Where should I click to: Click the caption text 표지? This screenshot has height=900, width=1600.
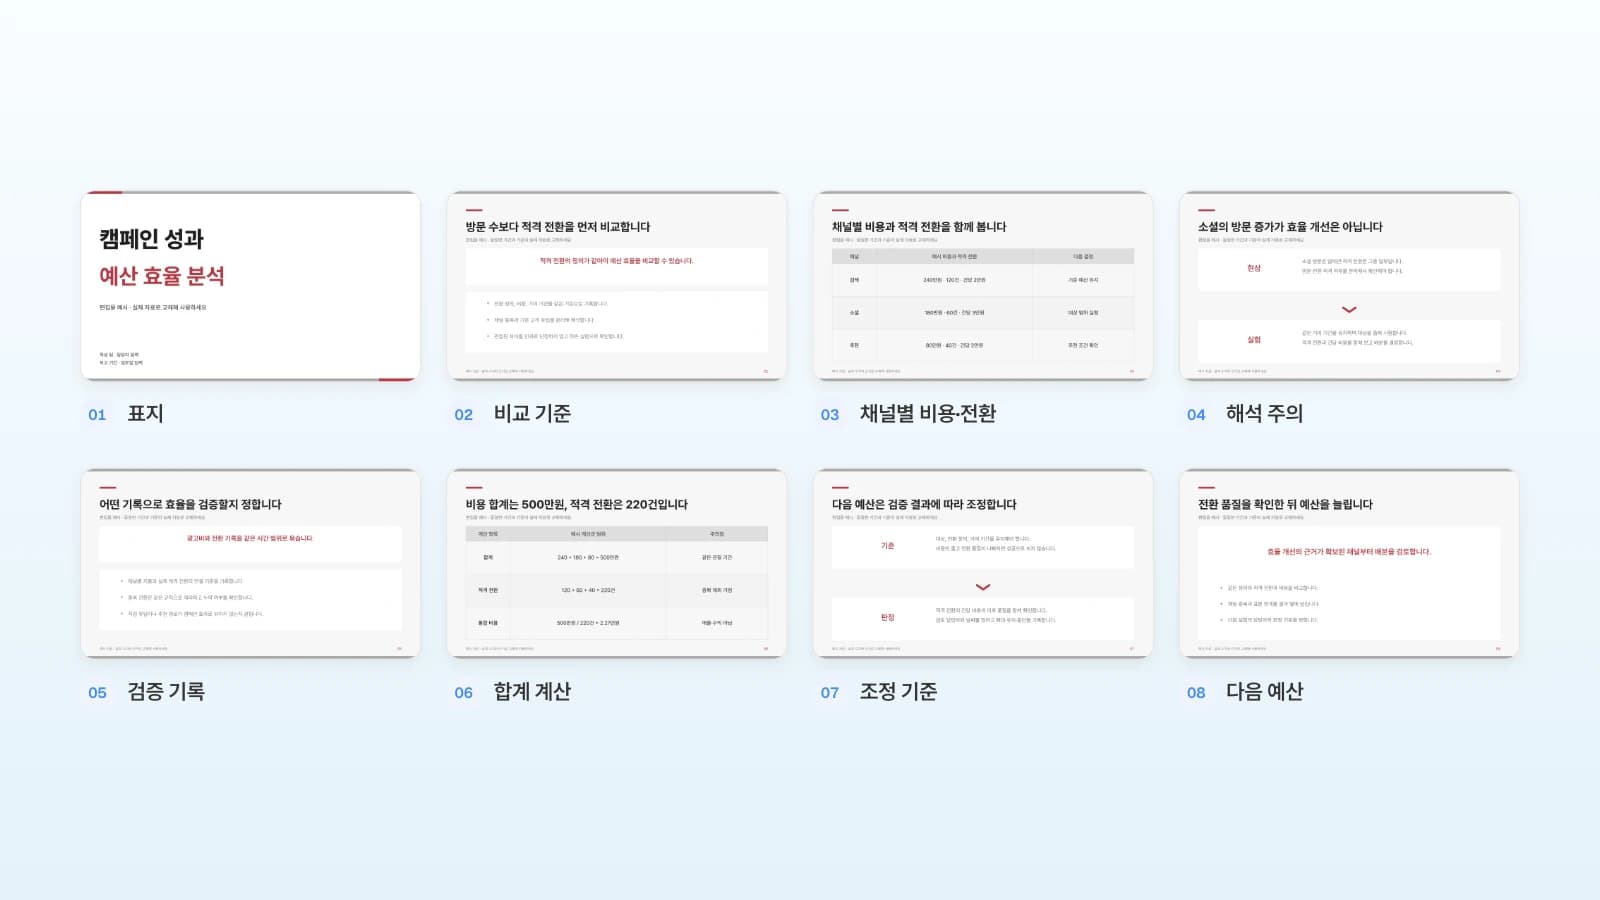click(145, 414)
